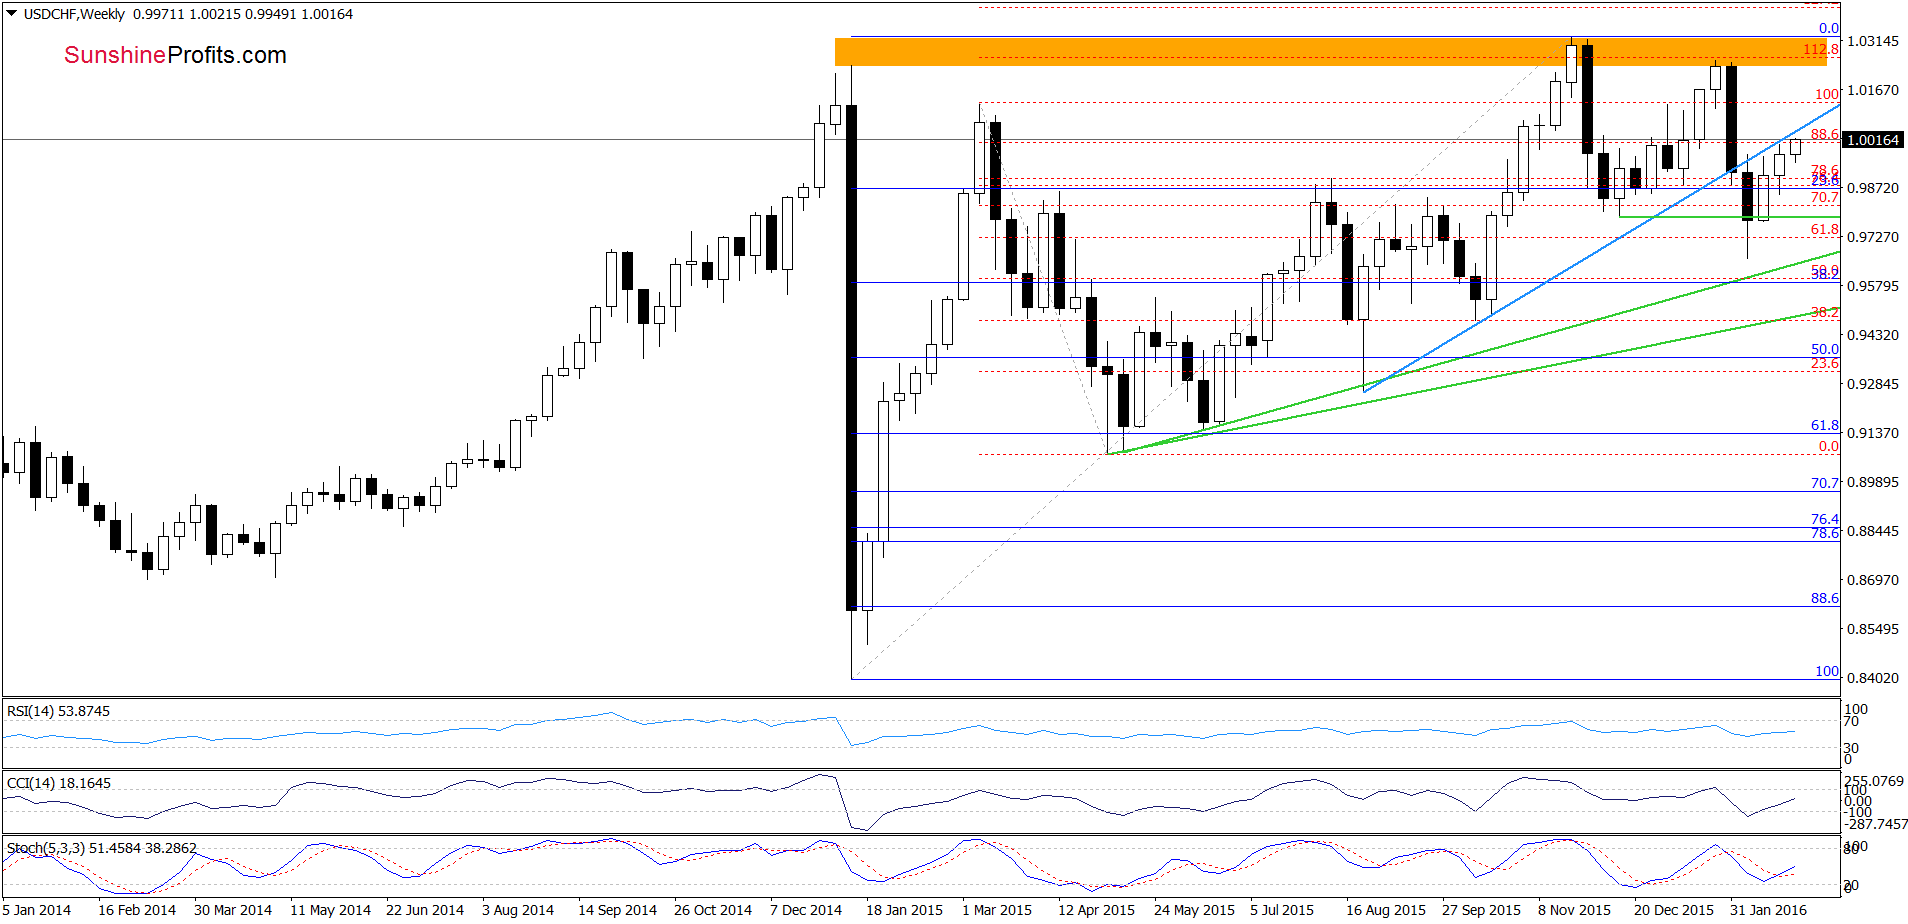Click the 31 Jan 2016 date label
The width and height of the screenshot is (1908, 924).
[1768, 910]
